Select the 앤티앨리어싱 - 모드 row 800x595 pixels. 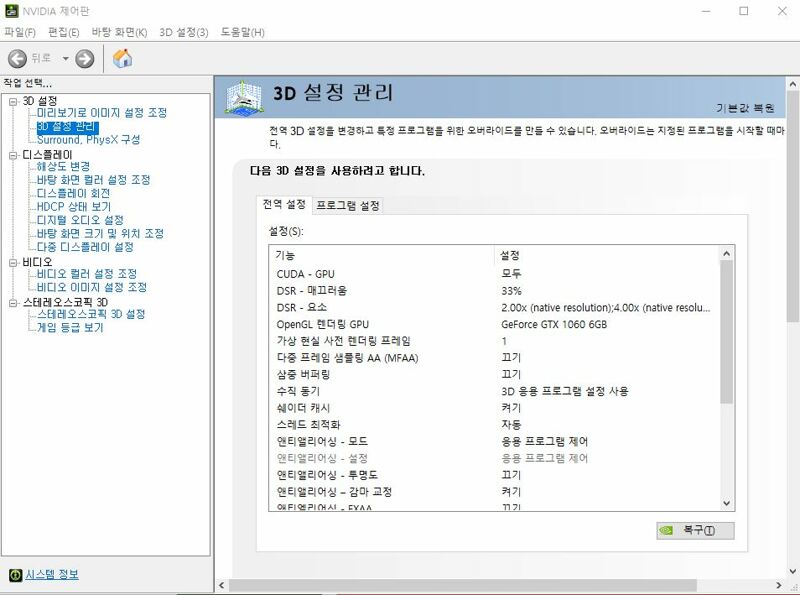(x=494, y=441)
